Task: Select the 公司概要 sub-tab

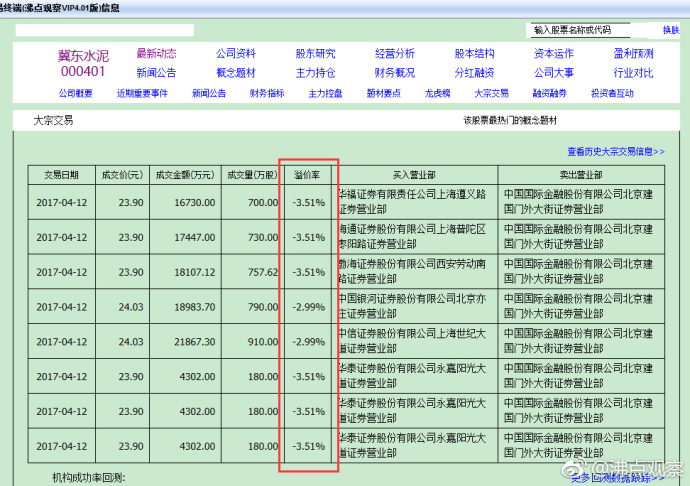Action: 76,93
